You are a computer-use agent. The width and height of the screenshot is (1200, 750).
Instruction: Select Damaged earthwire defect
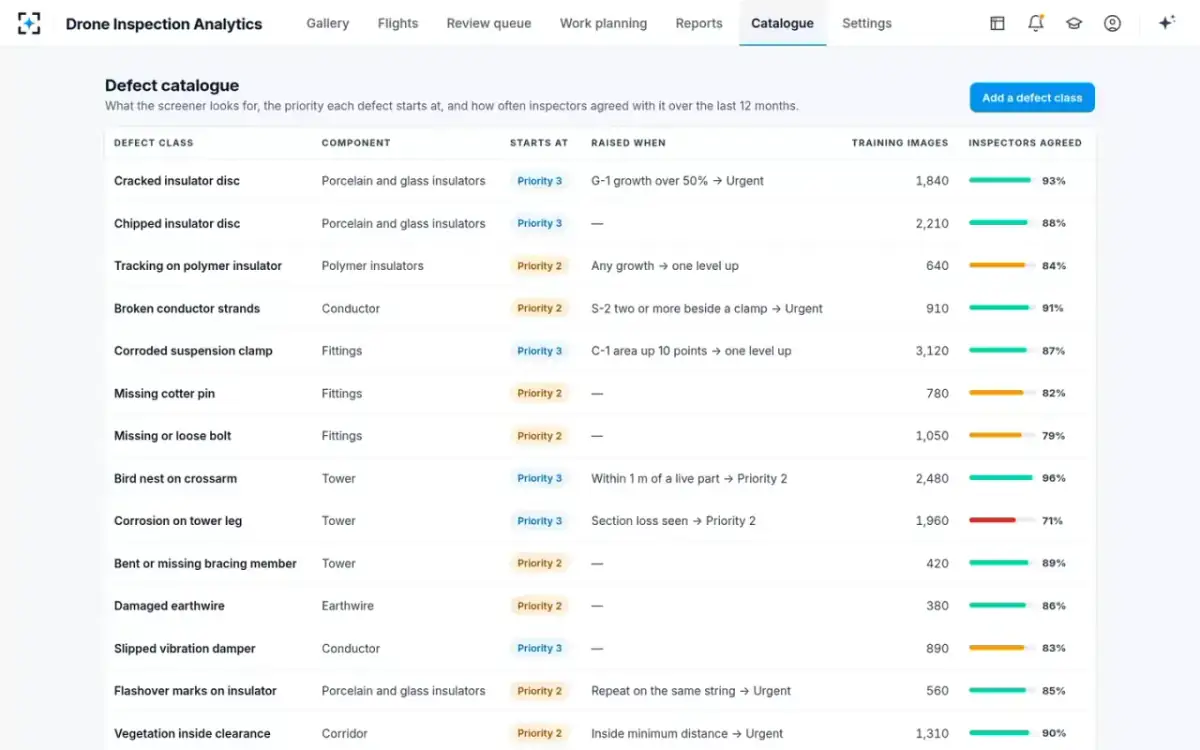click(169, 606)
